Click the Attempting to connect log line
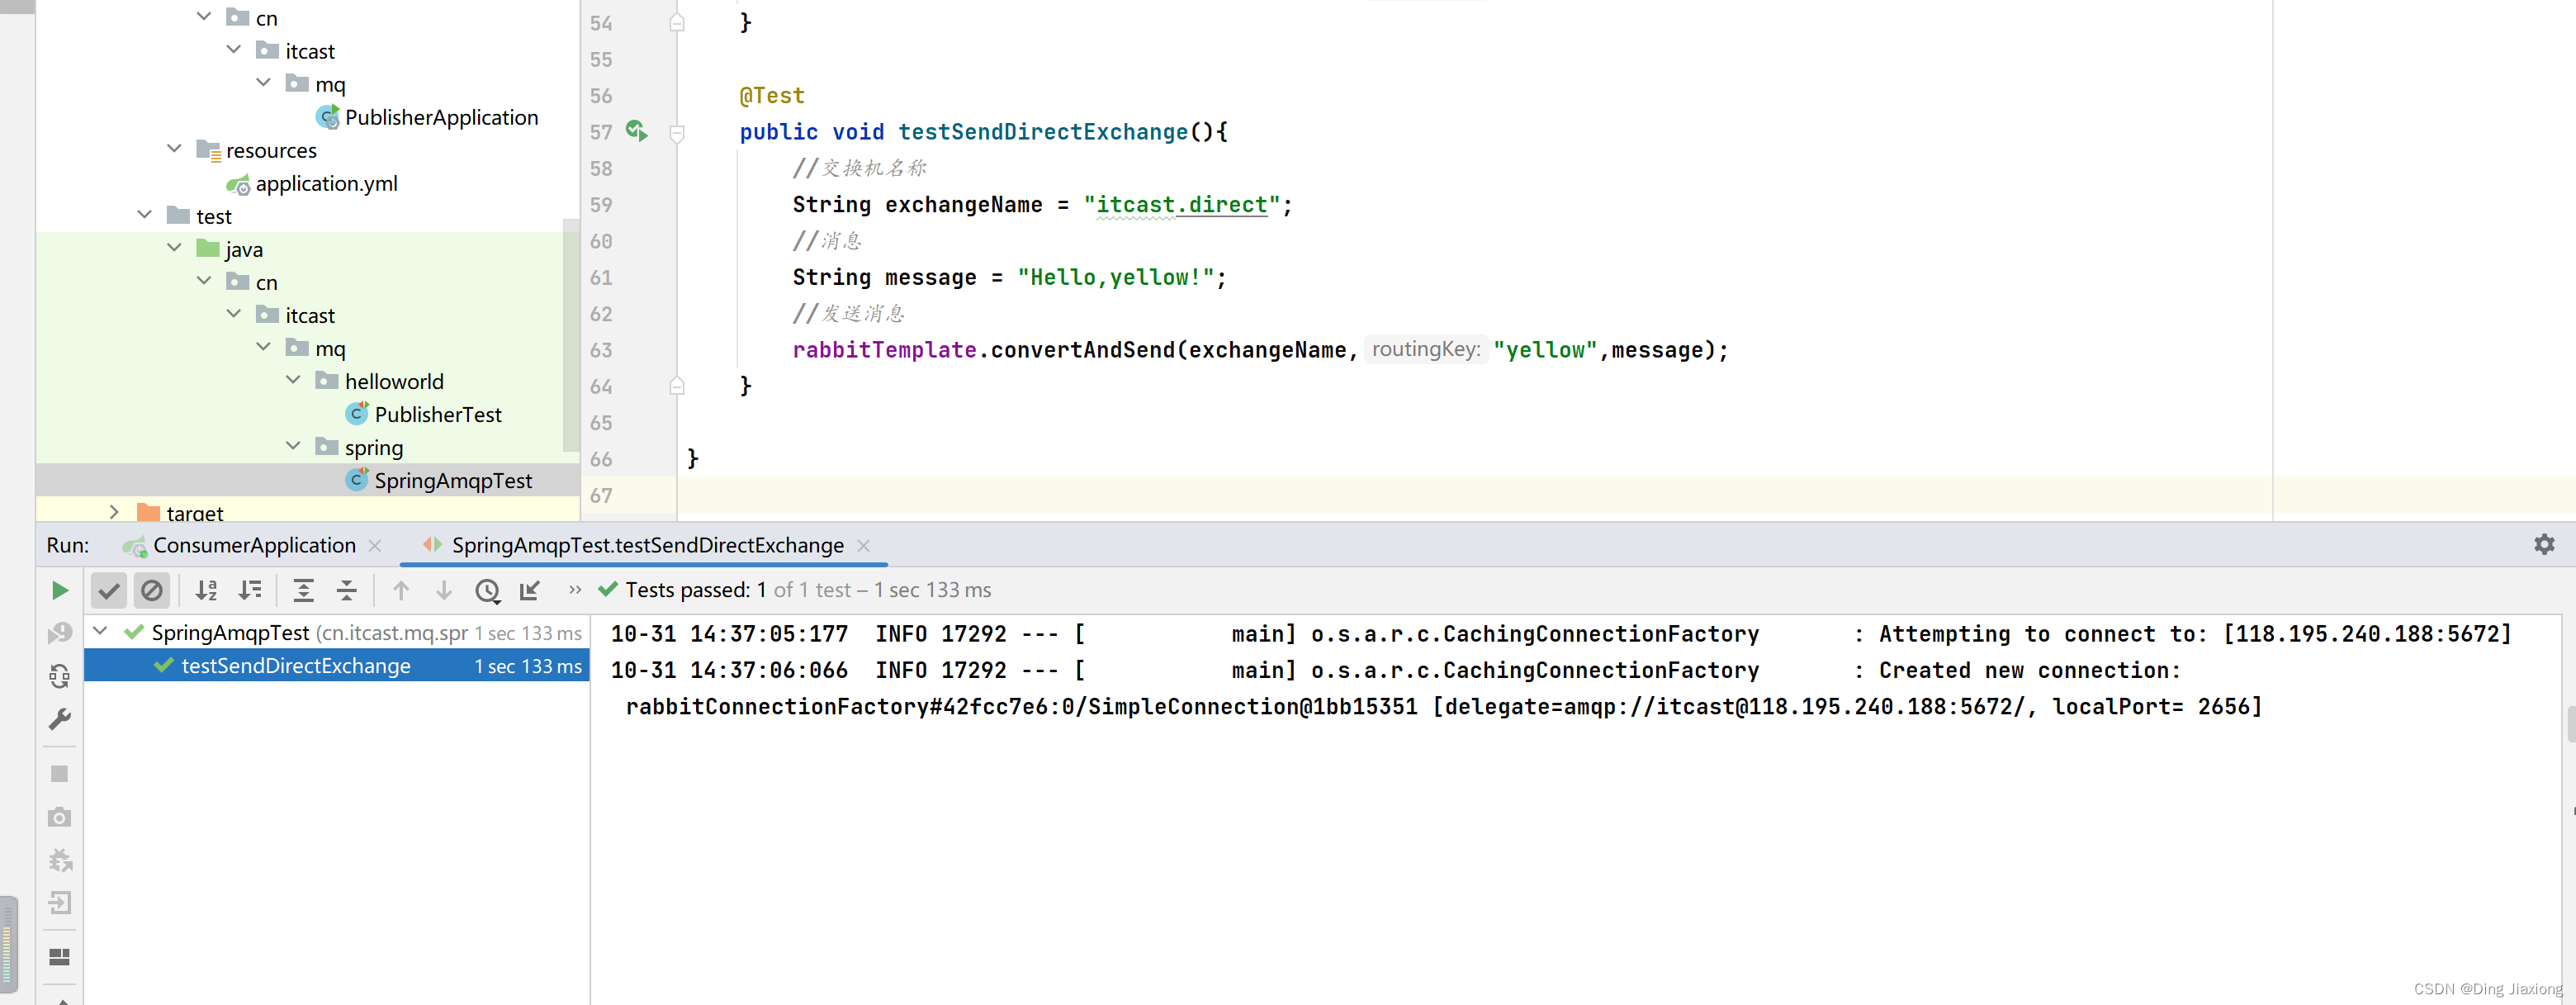2576x1005 pixels. tap(1560, 634)
